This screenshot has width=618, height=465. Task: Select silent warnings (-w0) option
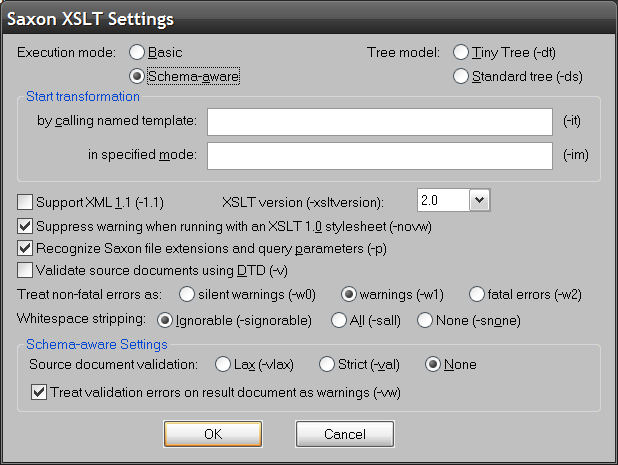coord(186,294)
